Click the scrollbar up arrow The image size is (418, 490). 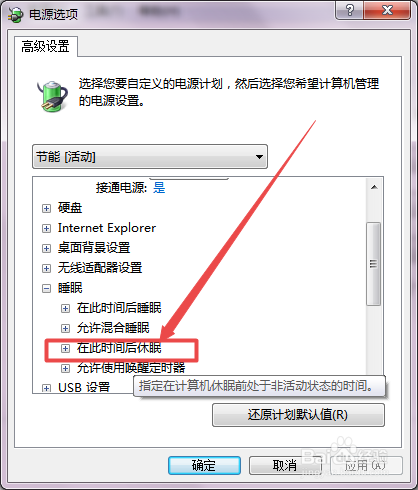pyautogui.click(x=374, y=187)
